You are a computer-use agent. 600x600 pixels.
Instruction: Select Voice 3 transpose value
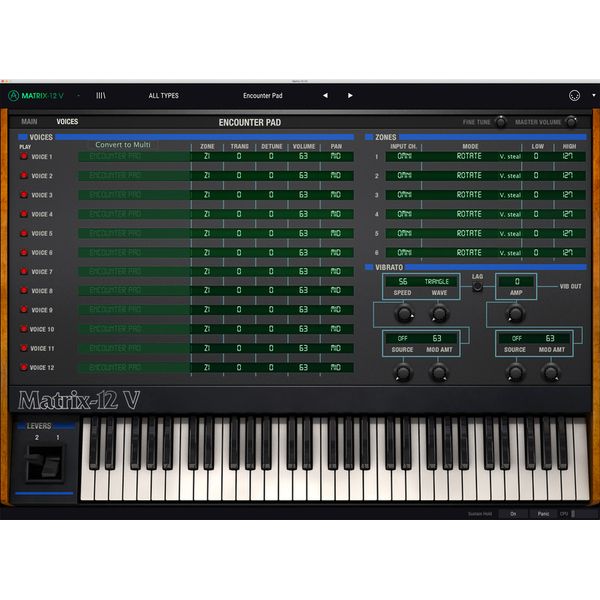[239, 195]
